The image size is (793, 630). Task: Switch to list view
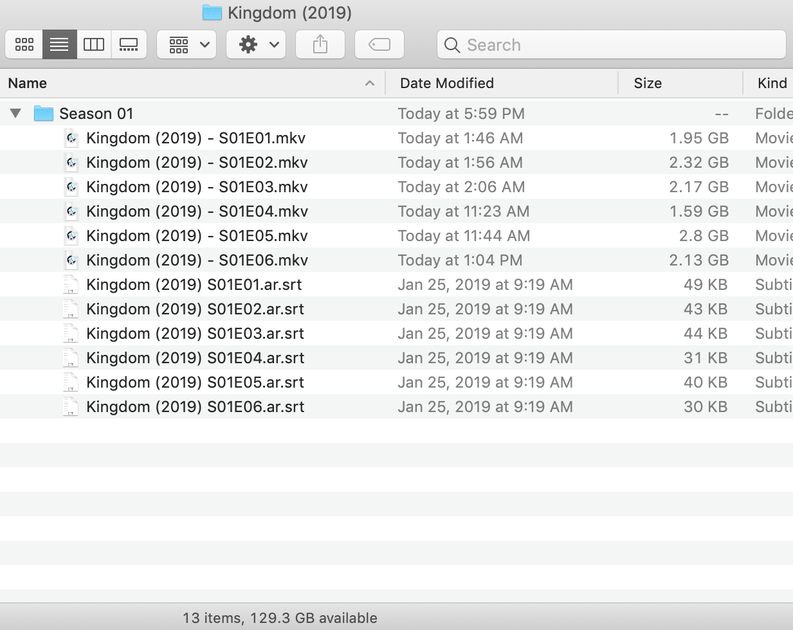pos(59,44)
